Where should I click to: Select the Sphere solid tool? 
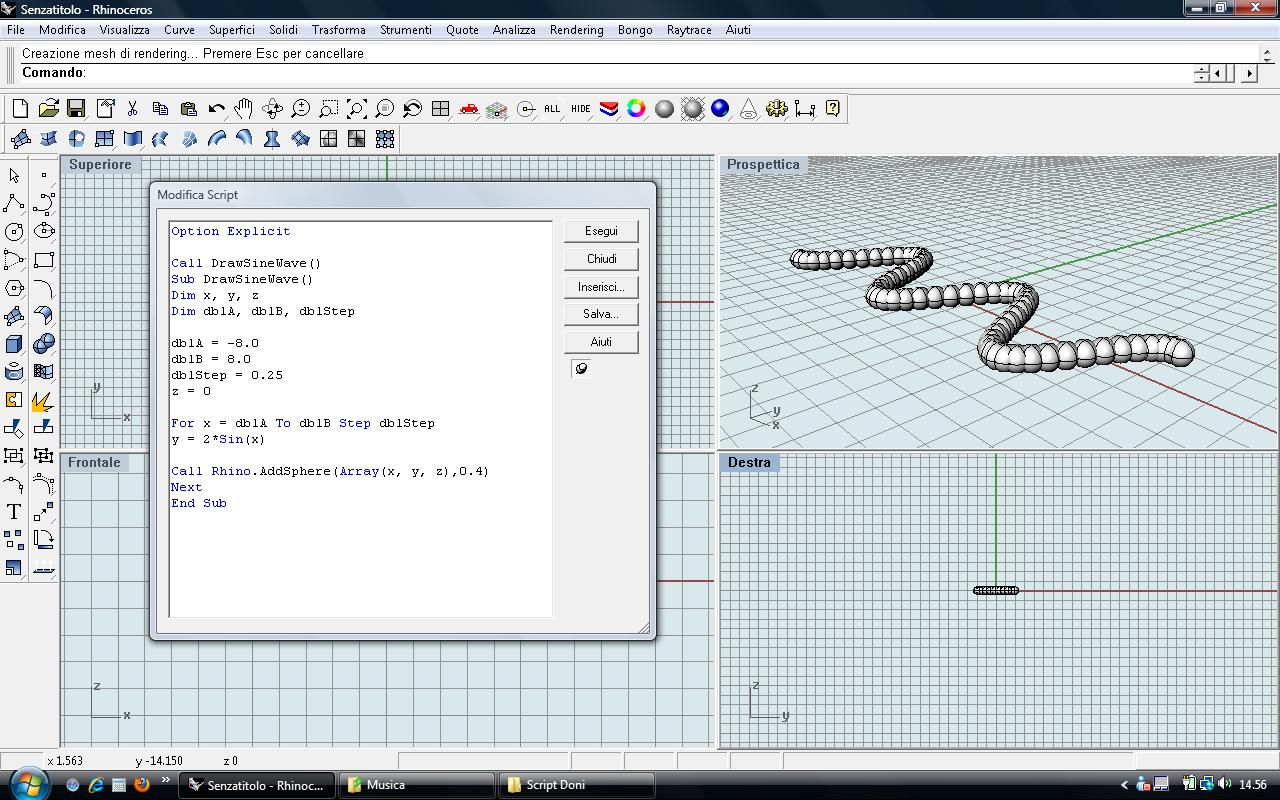pos(42,344)
